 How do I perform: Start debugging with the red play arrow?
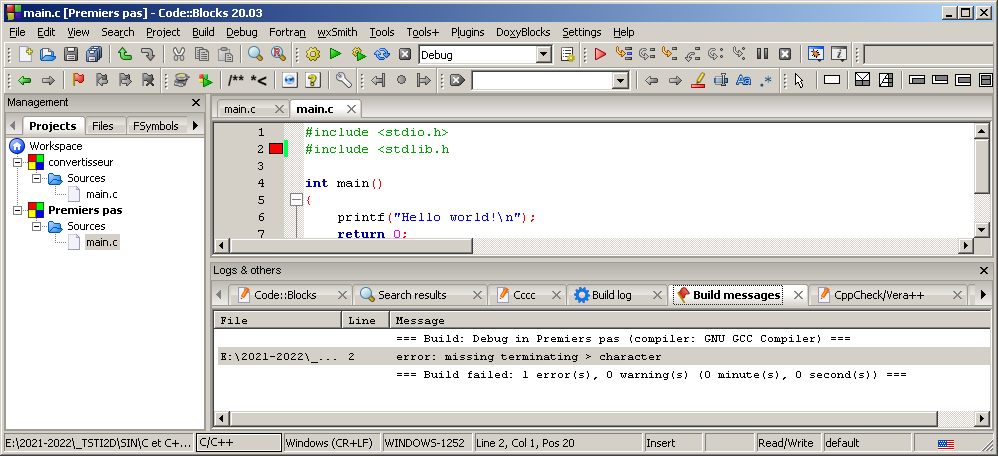(x=600, y=55)
